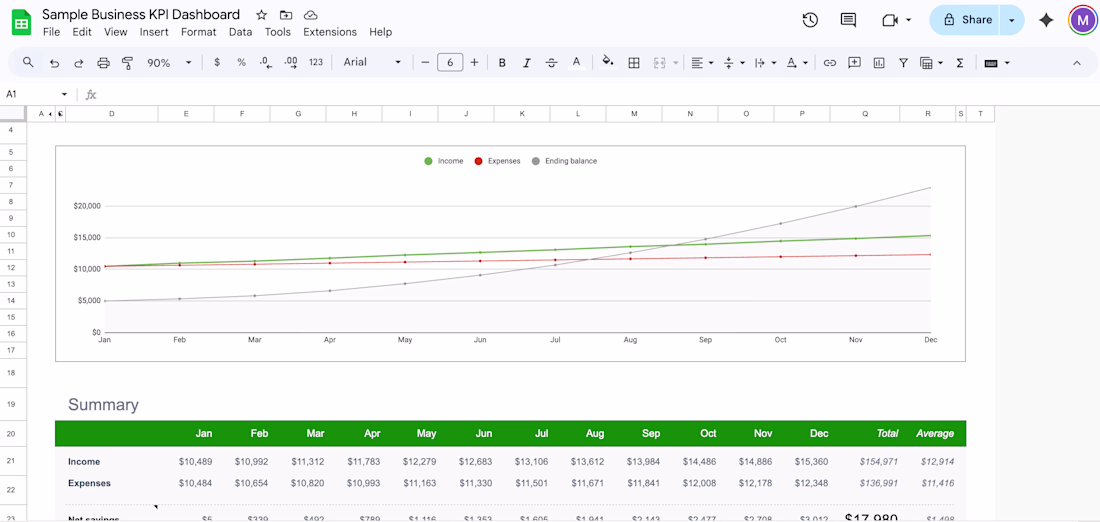The width and height of the screenshot is (1100, 522).
Task: Increase font size with plus button
Action: [x=475, y=62]
